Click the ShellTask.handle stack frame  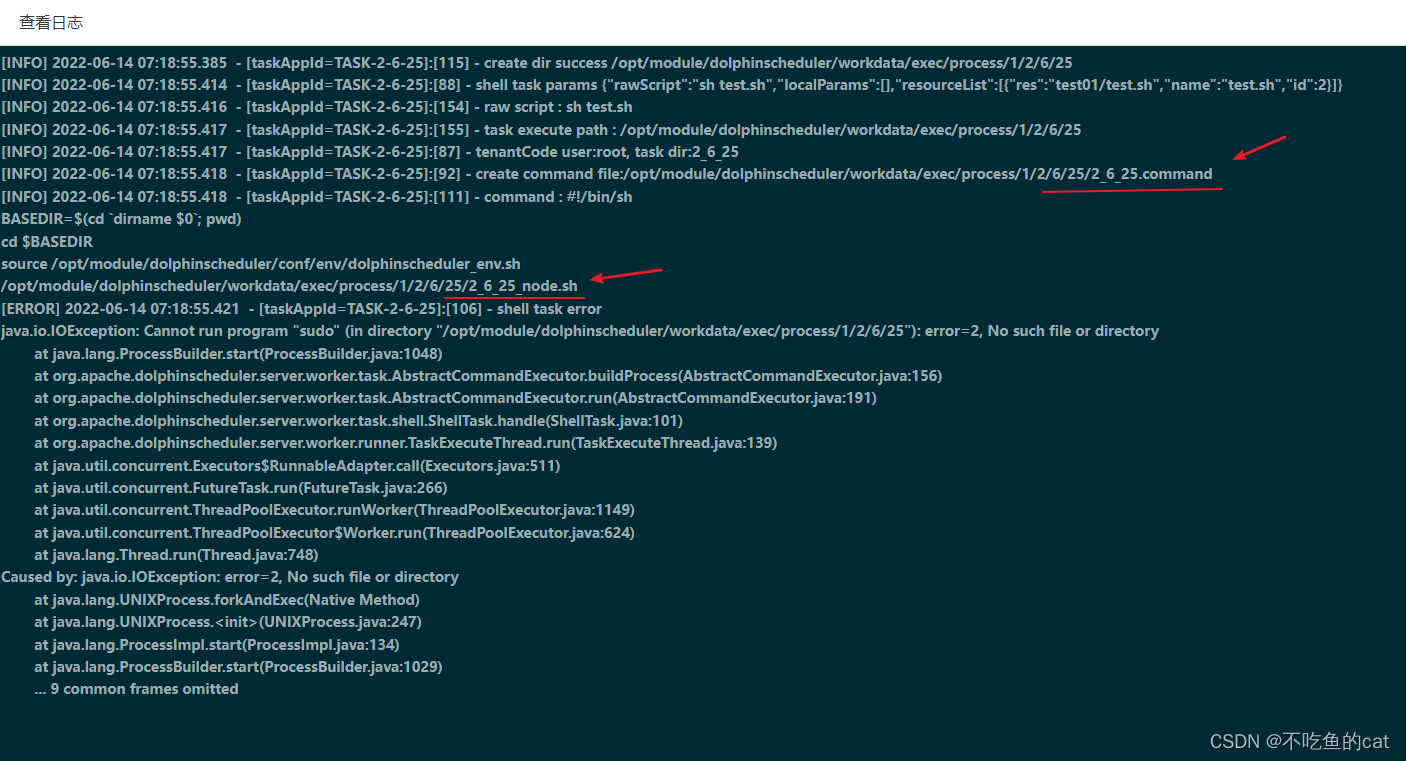click(358, 421)
